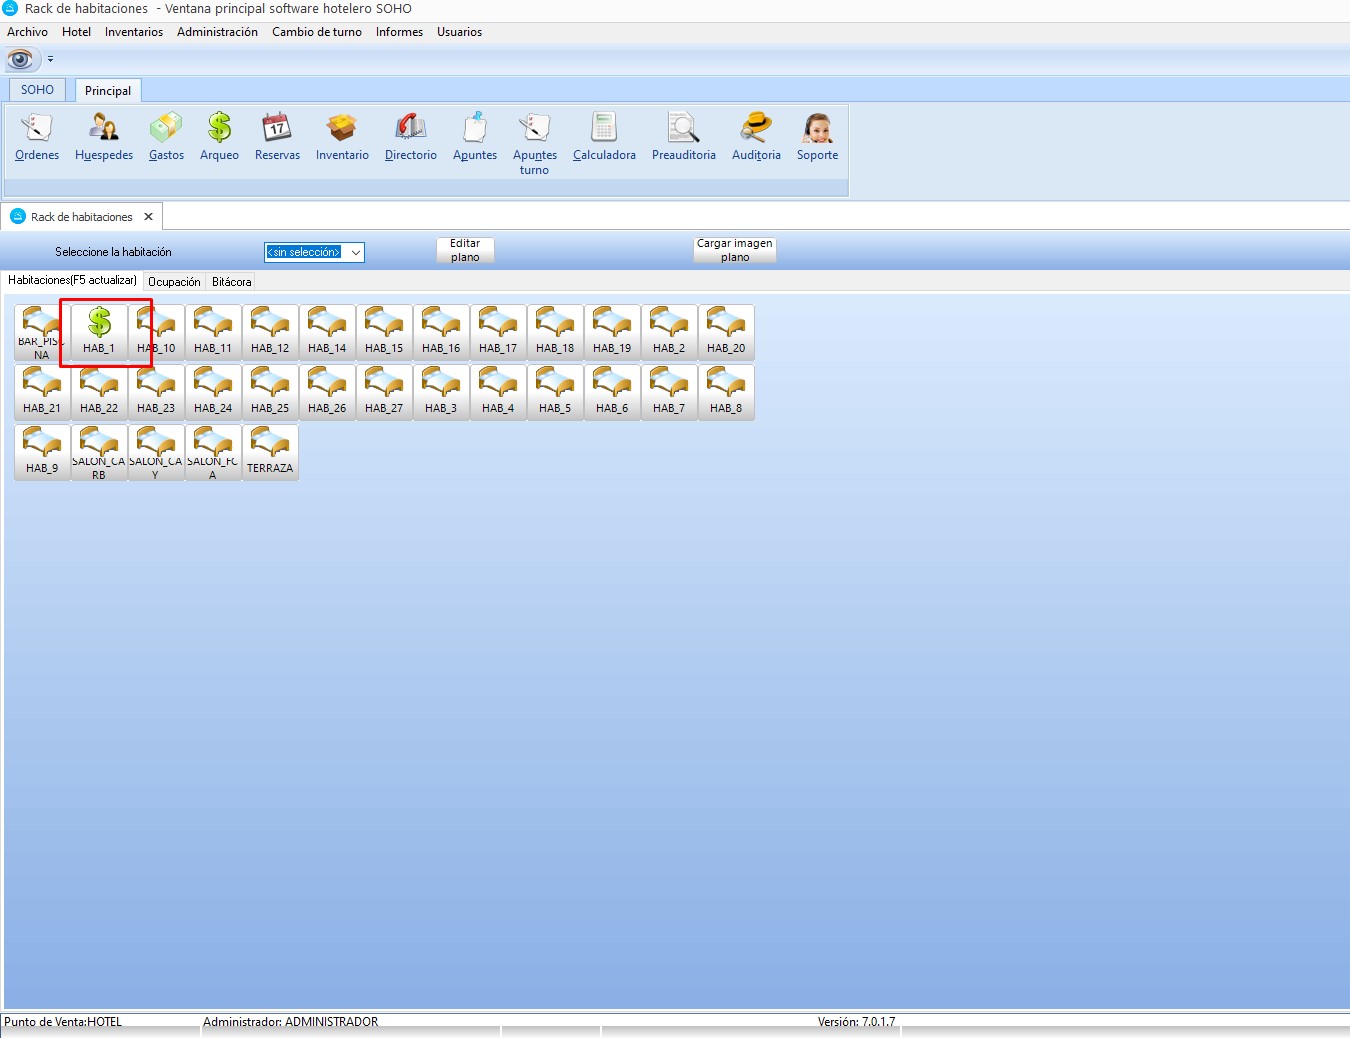Launch the Arqueo dollar icon
The height and width of the screenshot is (1038, 1350).
(x=219, y=136)
